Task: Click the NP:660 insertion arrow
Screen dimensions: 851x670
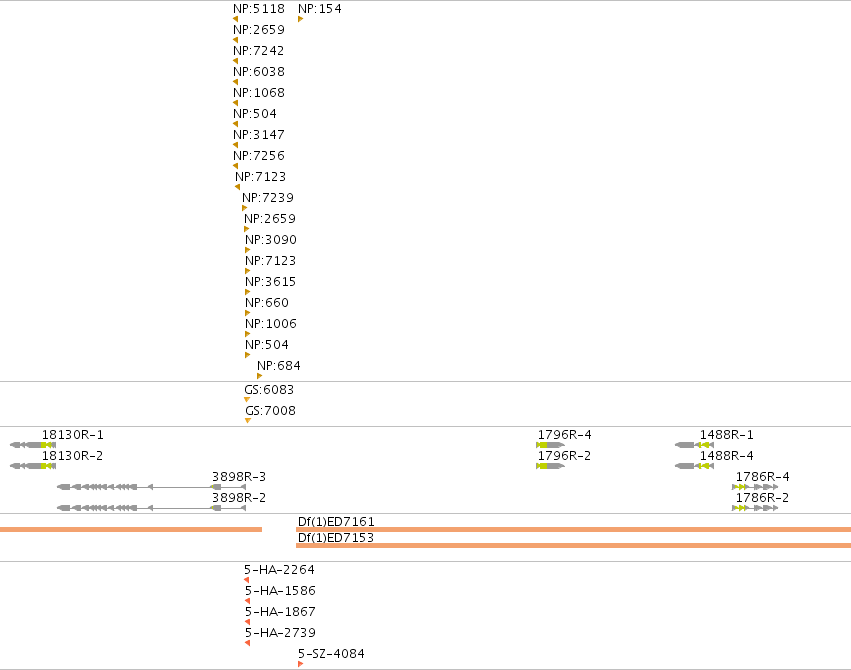Action: (x=247, y=313)
